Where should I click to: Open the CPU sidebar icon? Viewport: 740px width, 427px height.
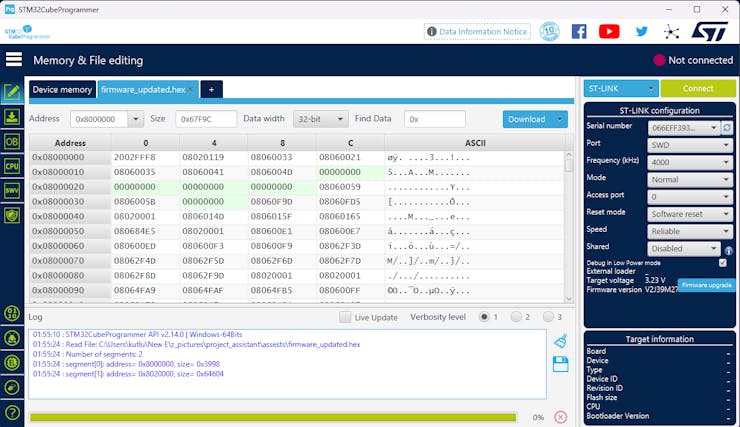[x=12, y=166]
